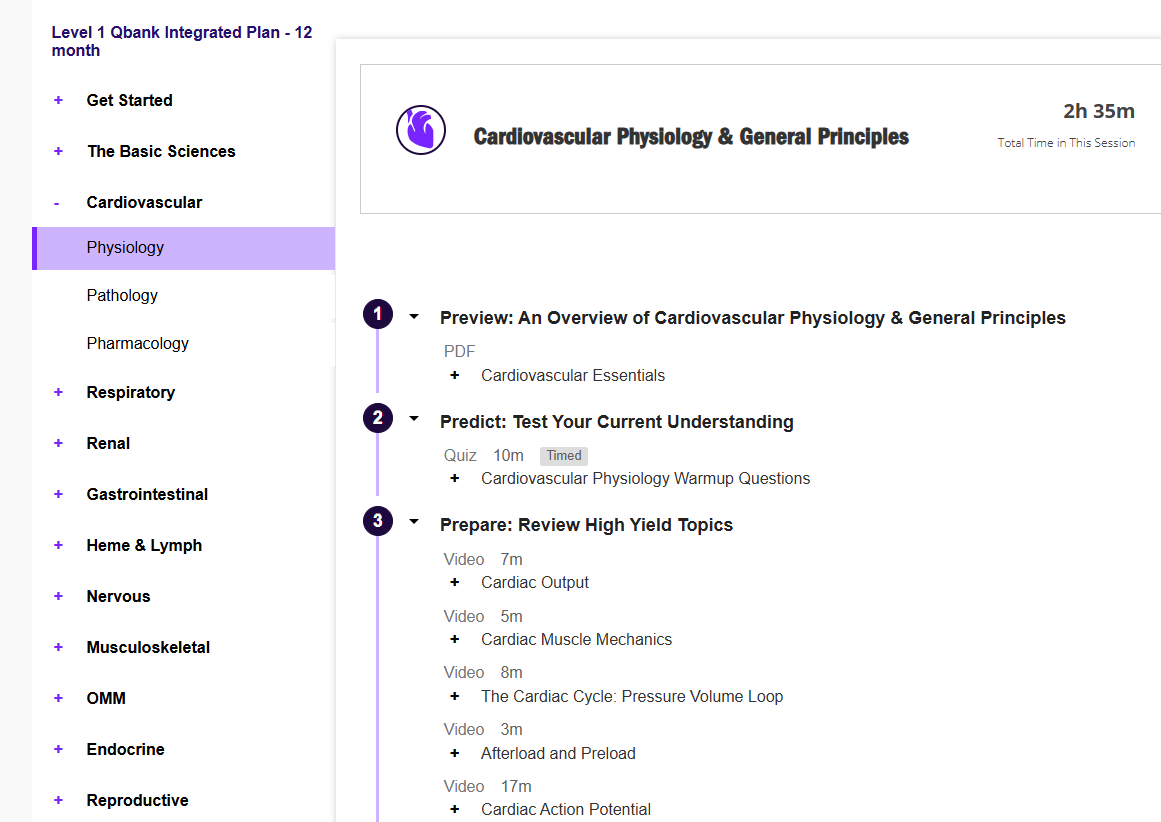1161x822 pixels.
Task: Open The Cardiac Cycle: Pressure Volume Loop
Action: 631,697
